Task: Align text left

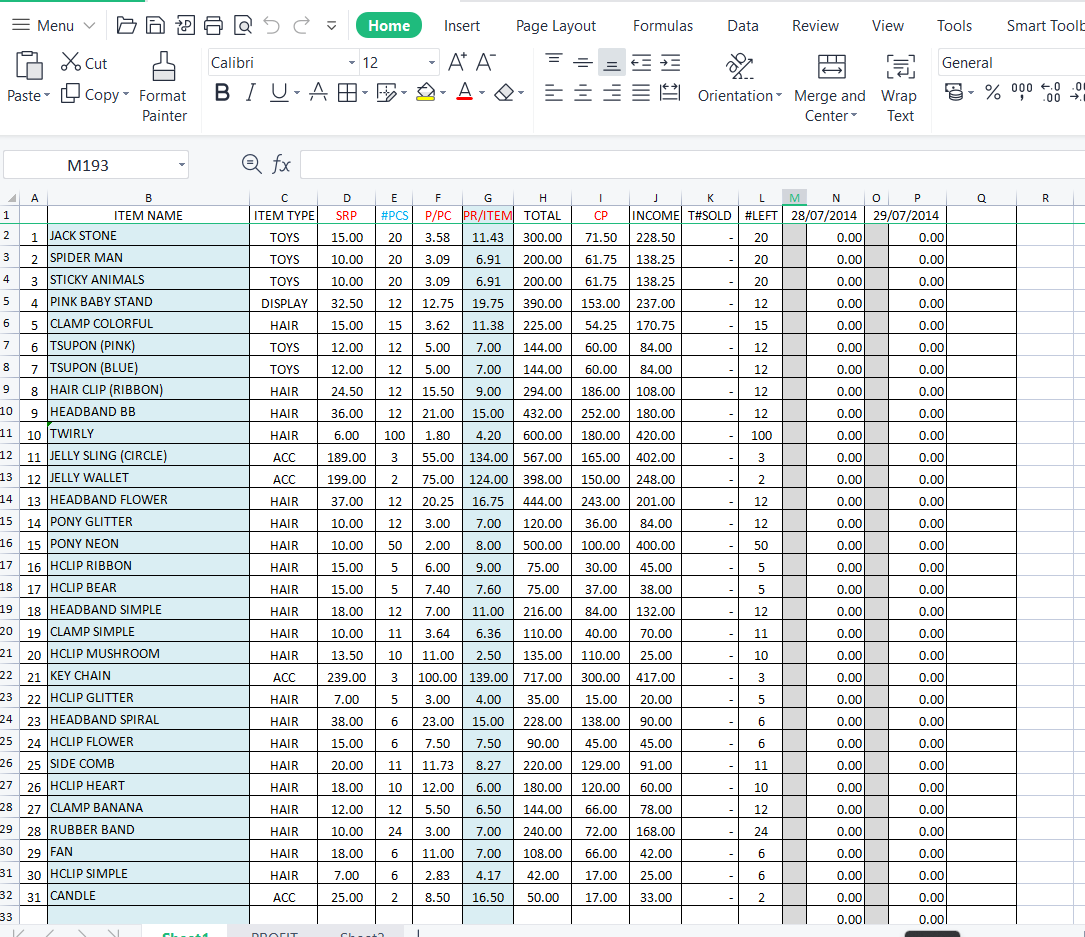Action: coord(554,92)
